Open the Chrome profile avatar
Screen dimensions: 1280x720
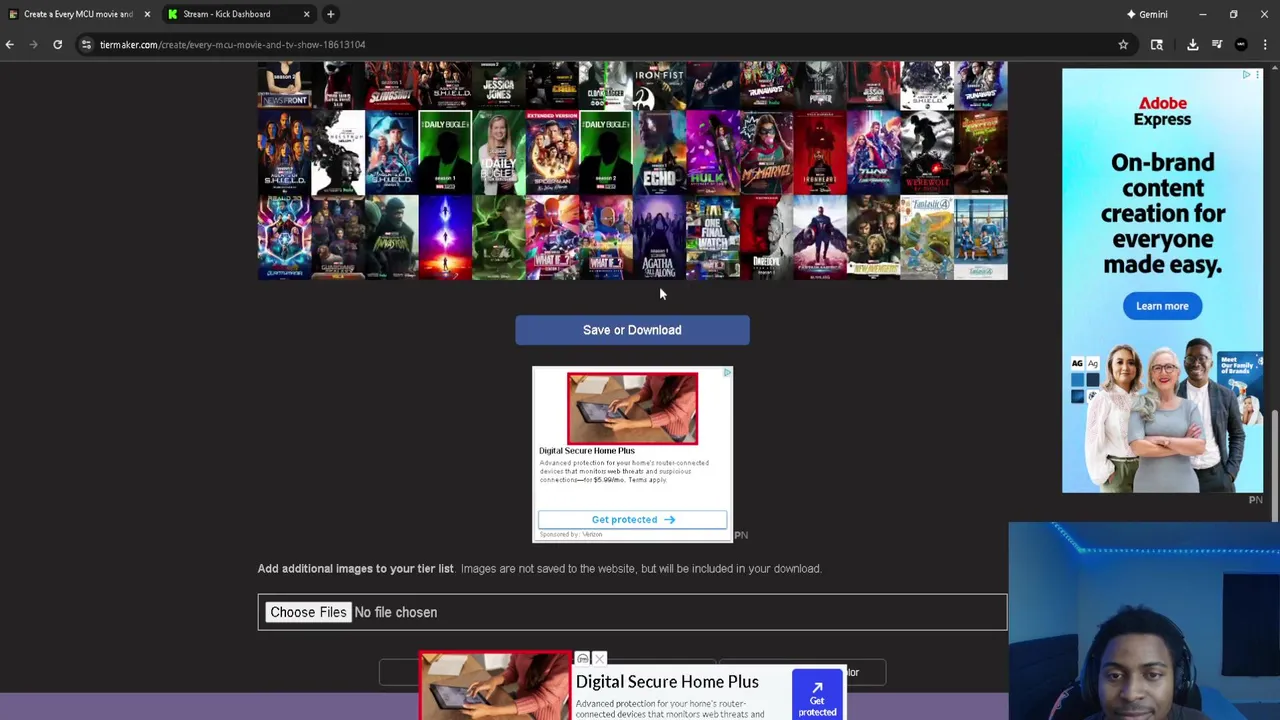click(1241, 44)
